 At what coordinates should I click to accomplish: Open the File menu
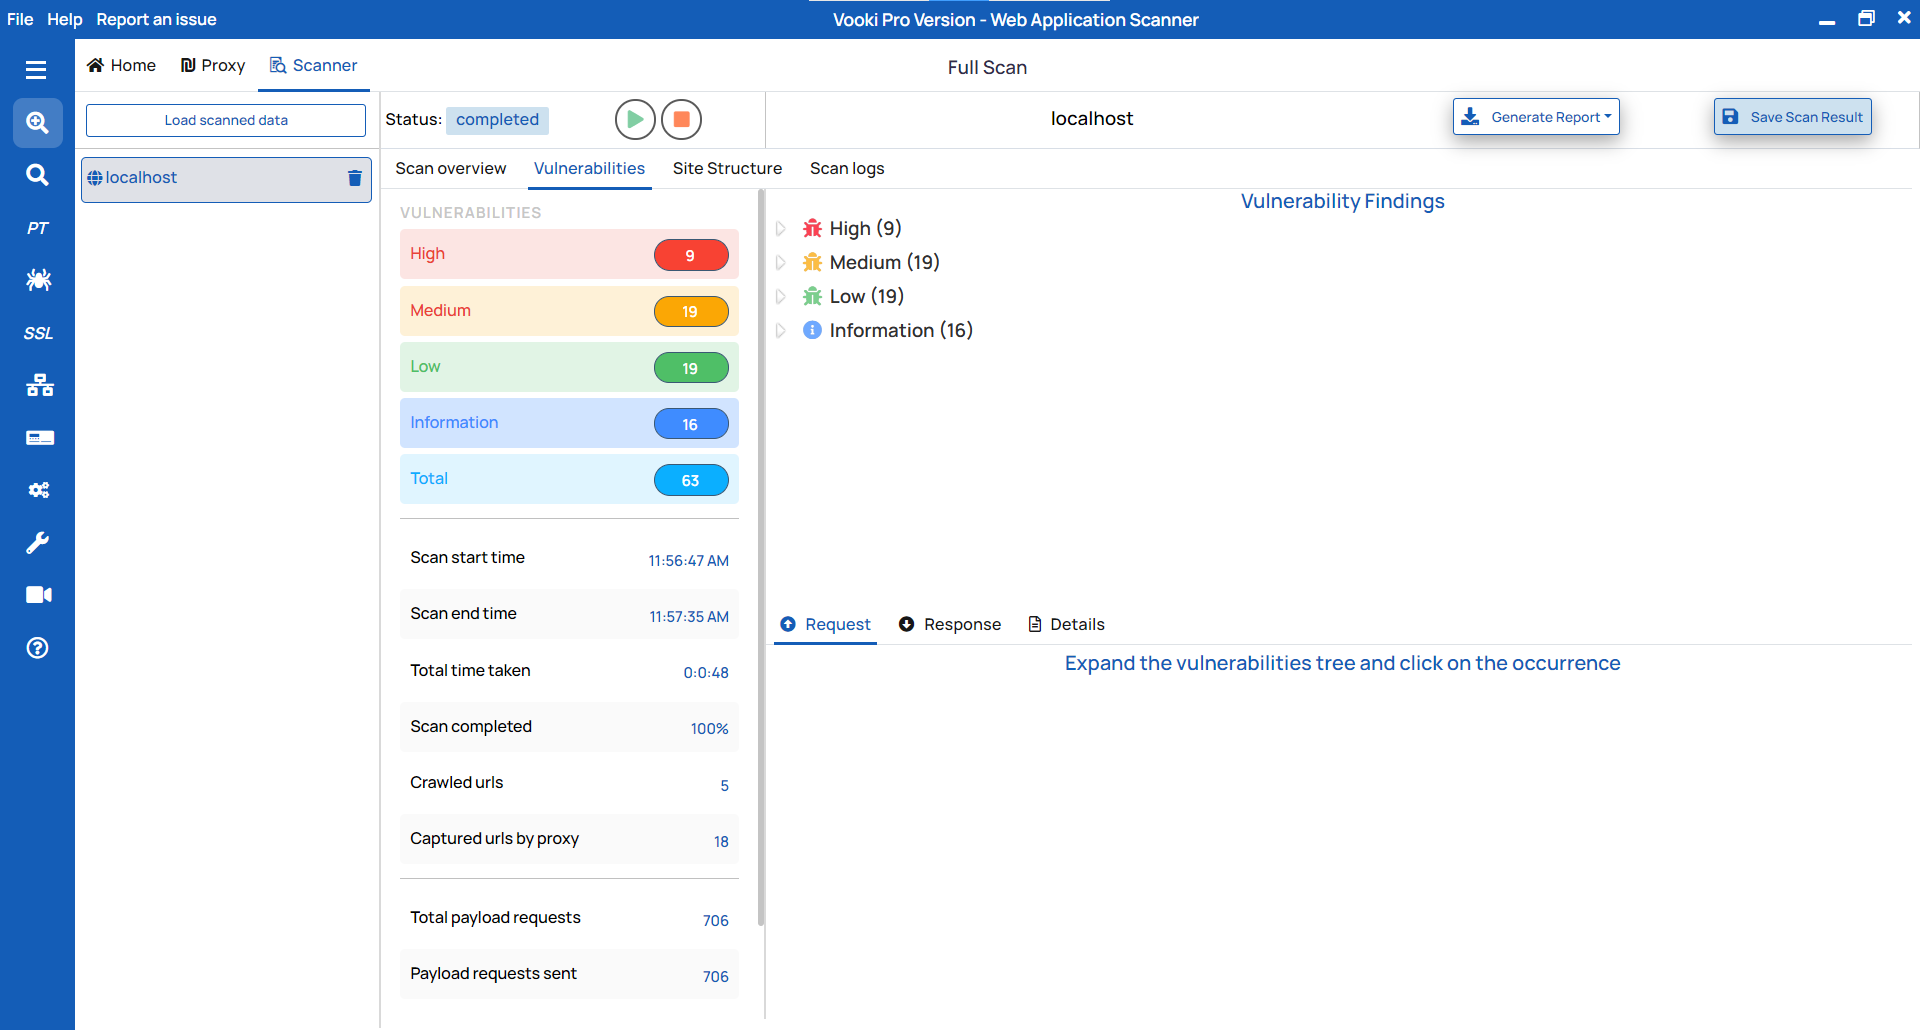tap(20, 19)
